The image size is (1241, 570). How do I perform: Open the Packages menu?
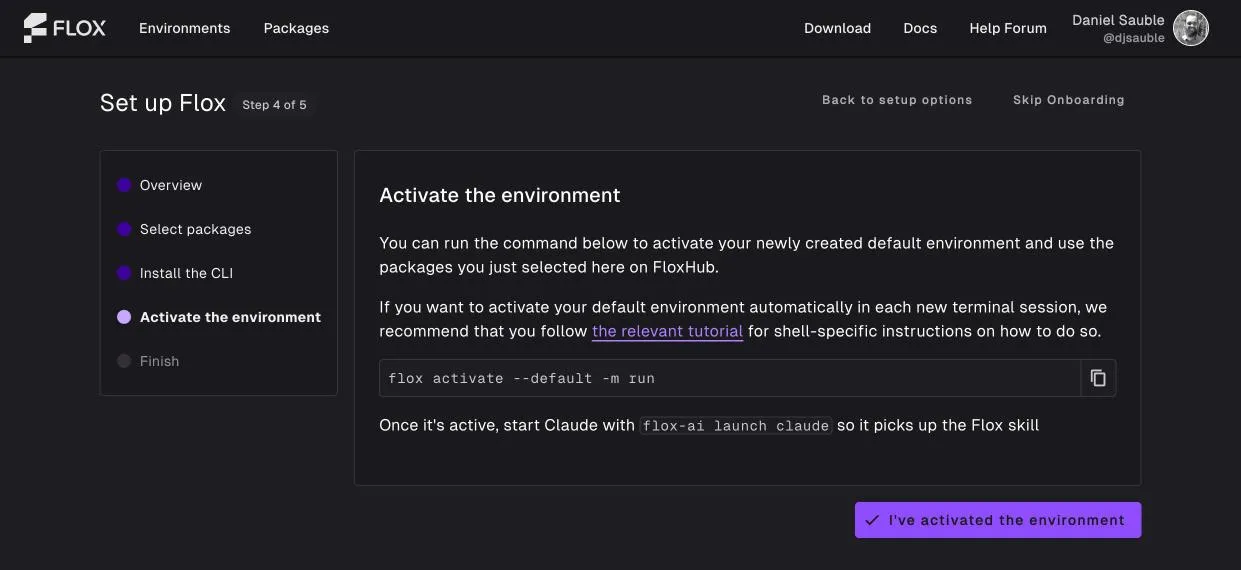[x=296, y=28]
